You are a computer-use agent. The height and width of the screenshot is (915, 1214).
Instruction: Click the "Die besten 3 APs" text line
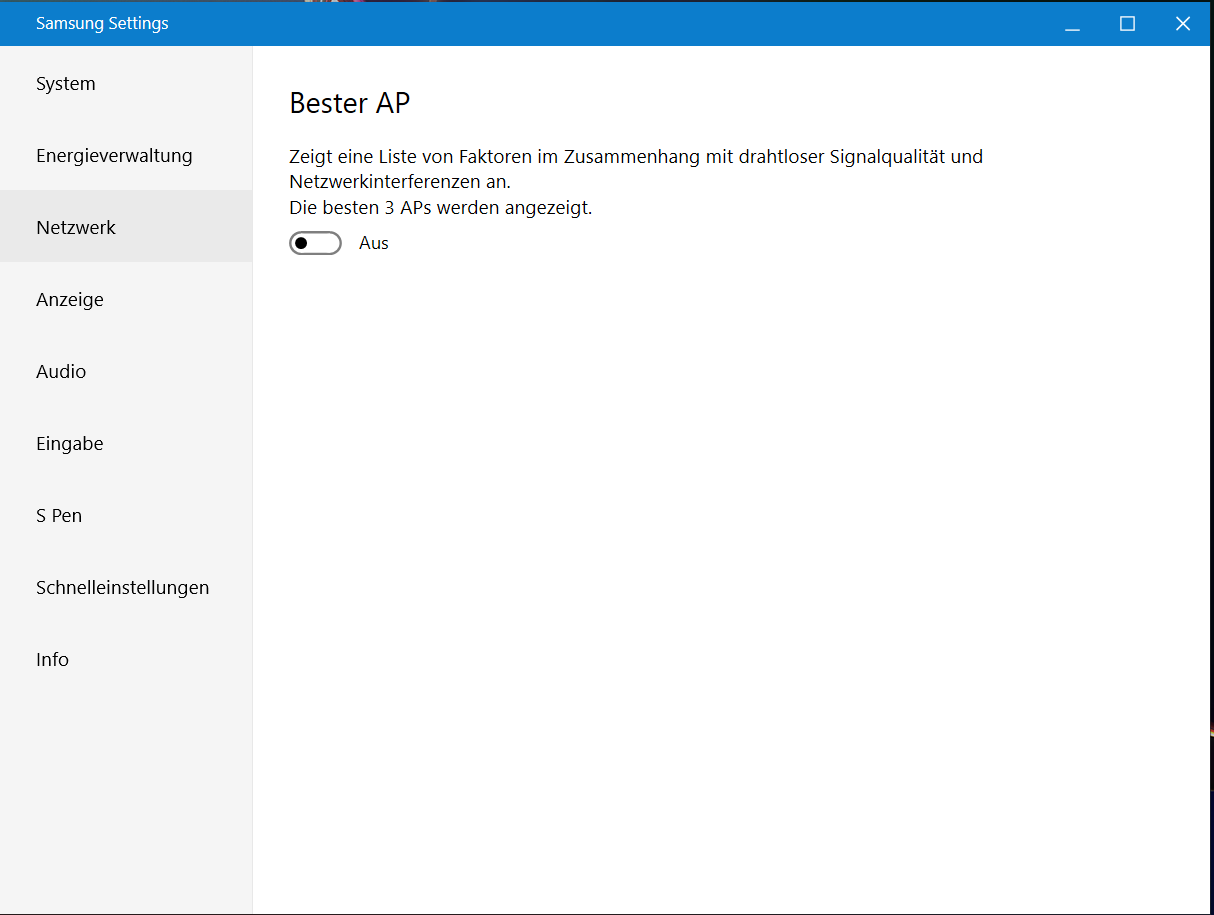(440, 208)
